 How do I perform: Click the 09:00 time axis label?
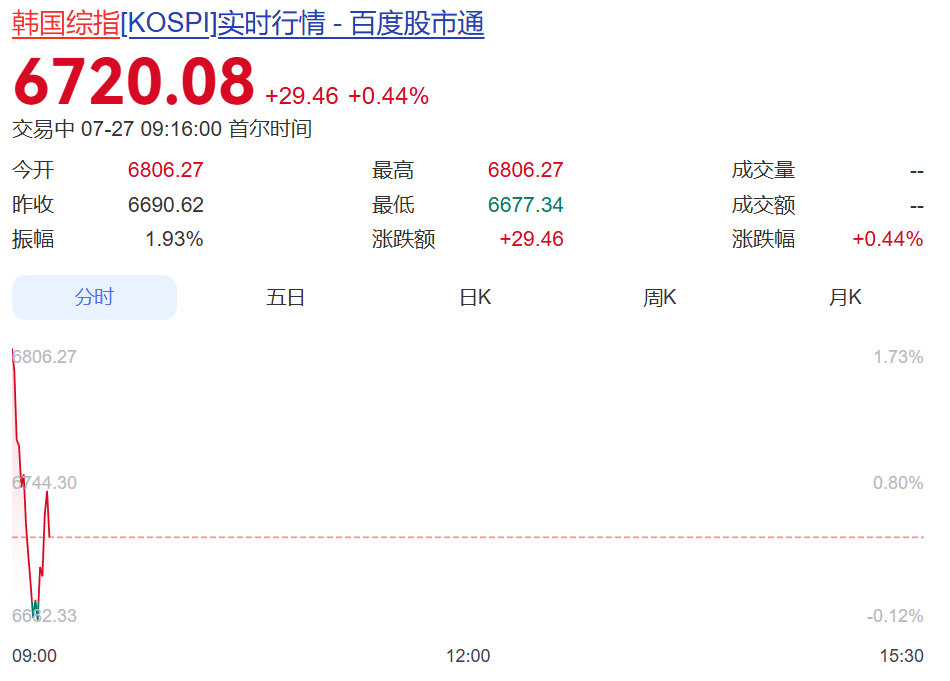(35, 656)
